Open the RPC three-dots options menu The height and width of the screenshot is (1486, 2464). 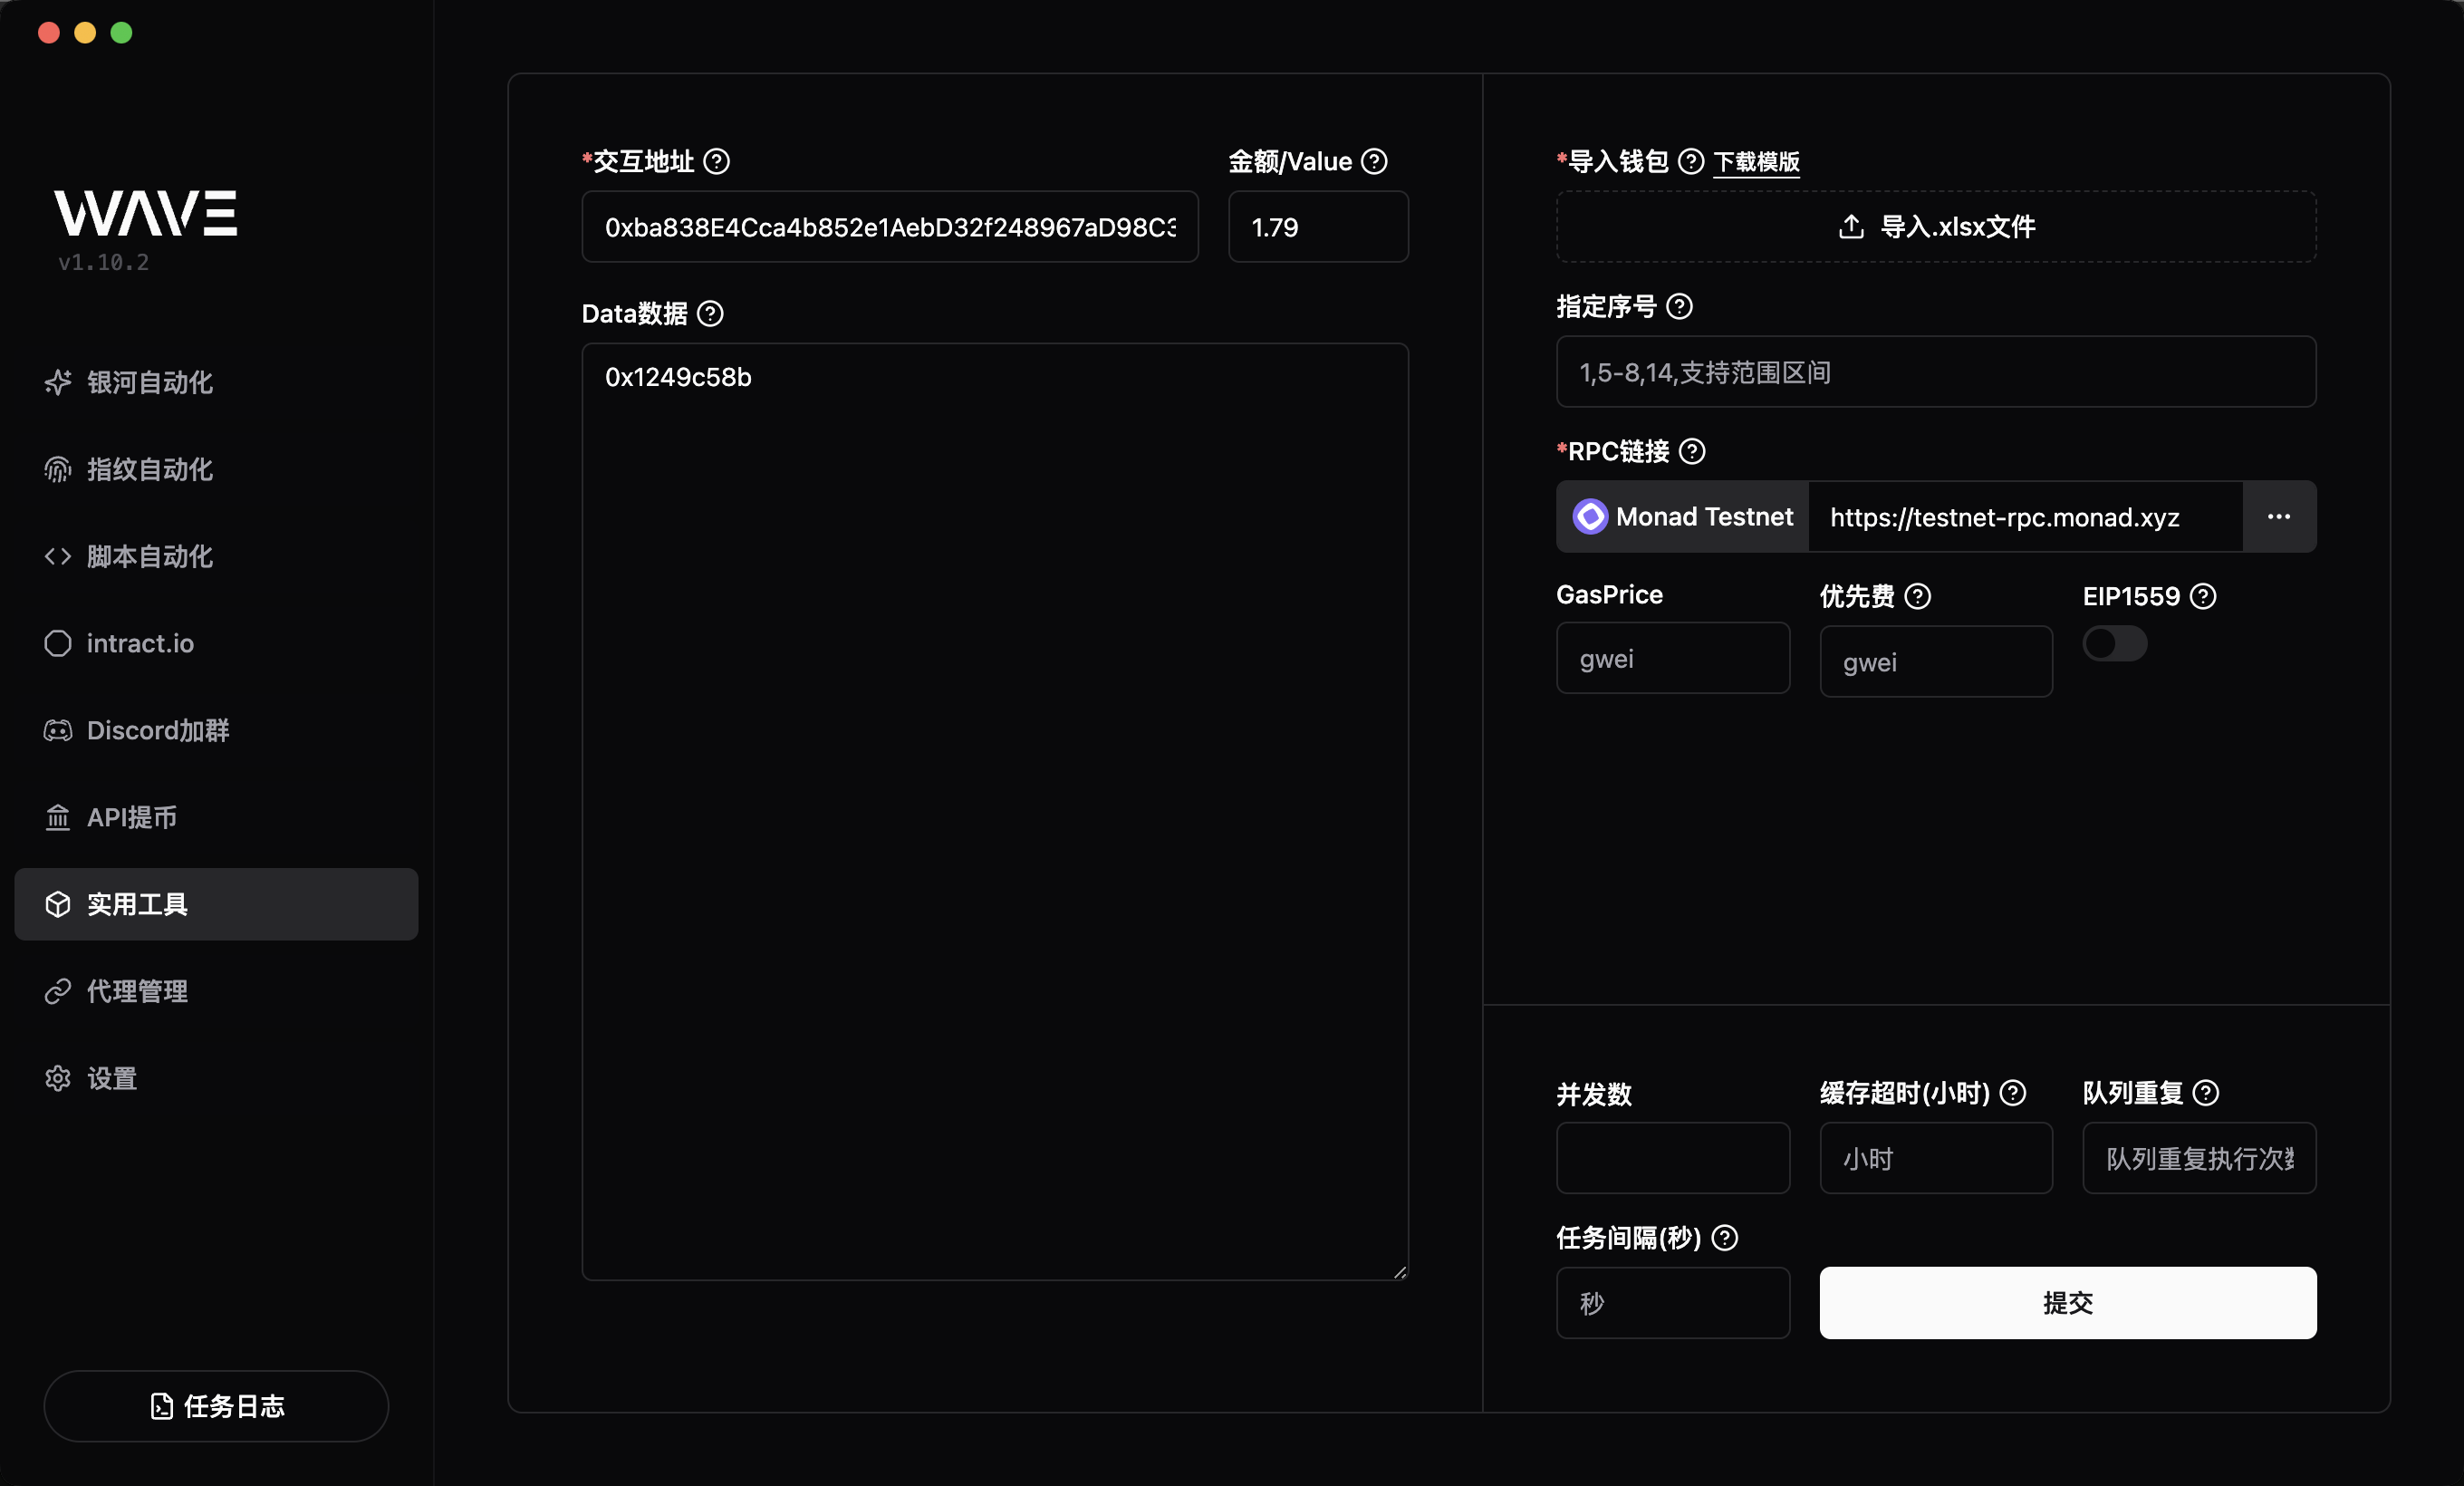(2279, 517)
